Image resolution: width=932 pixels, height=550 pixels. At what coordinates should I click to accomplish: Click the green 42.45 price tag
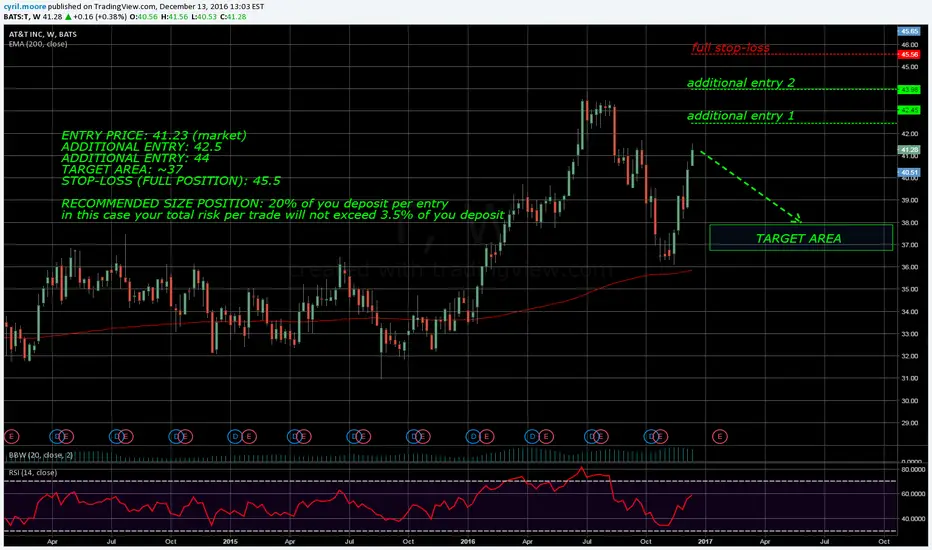tap(909, 110)
